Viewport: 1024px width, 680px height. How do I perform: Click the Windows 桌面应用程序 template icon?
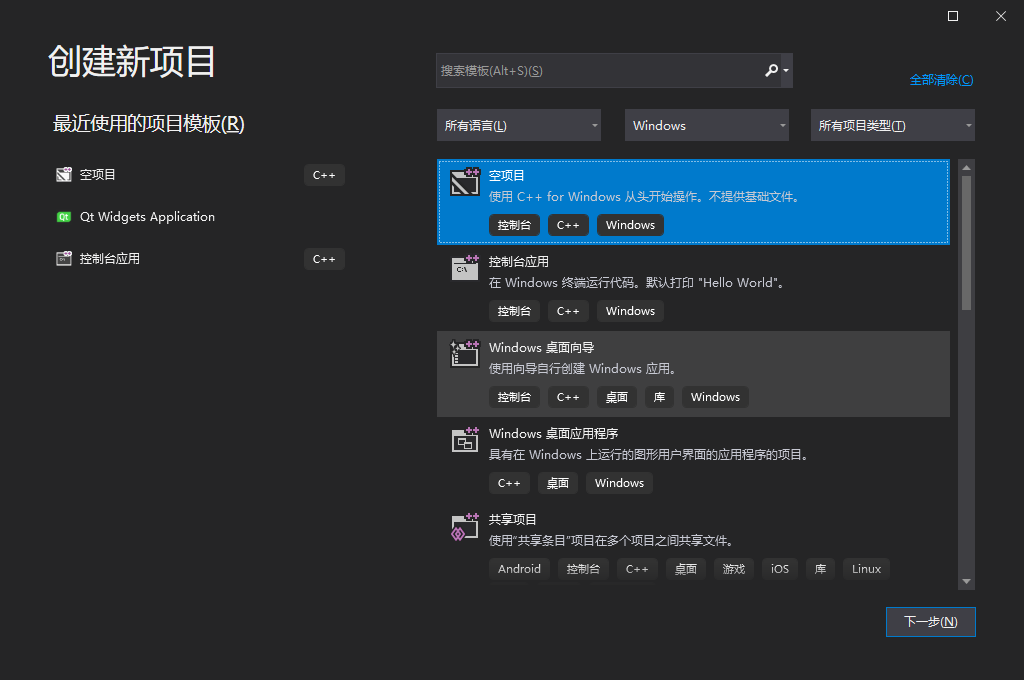tap(465, 440)
